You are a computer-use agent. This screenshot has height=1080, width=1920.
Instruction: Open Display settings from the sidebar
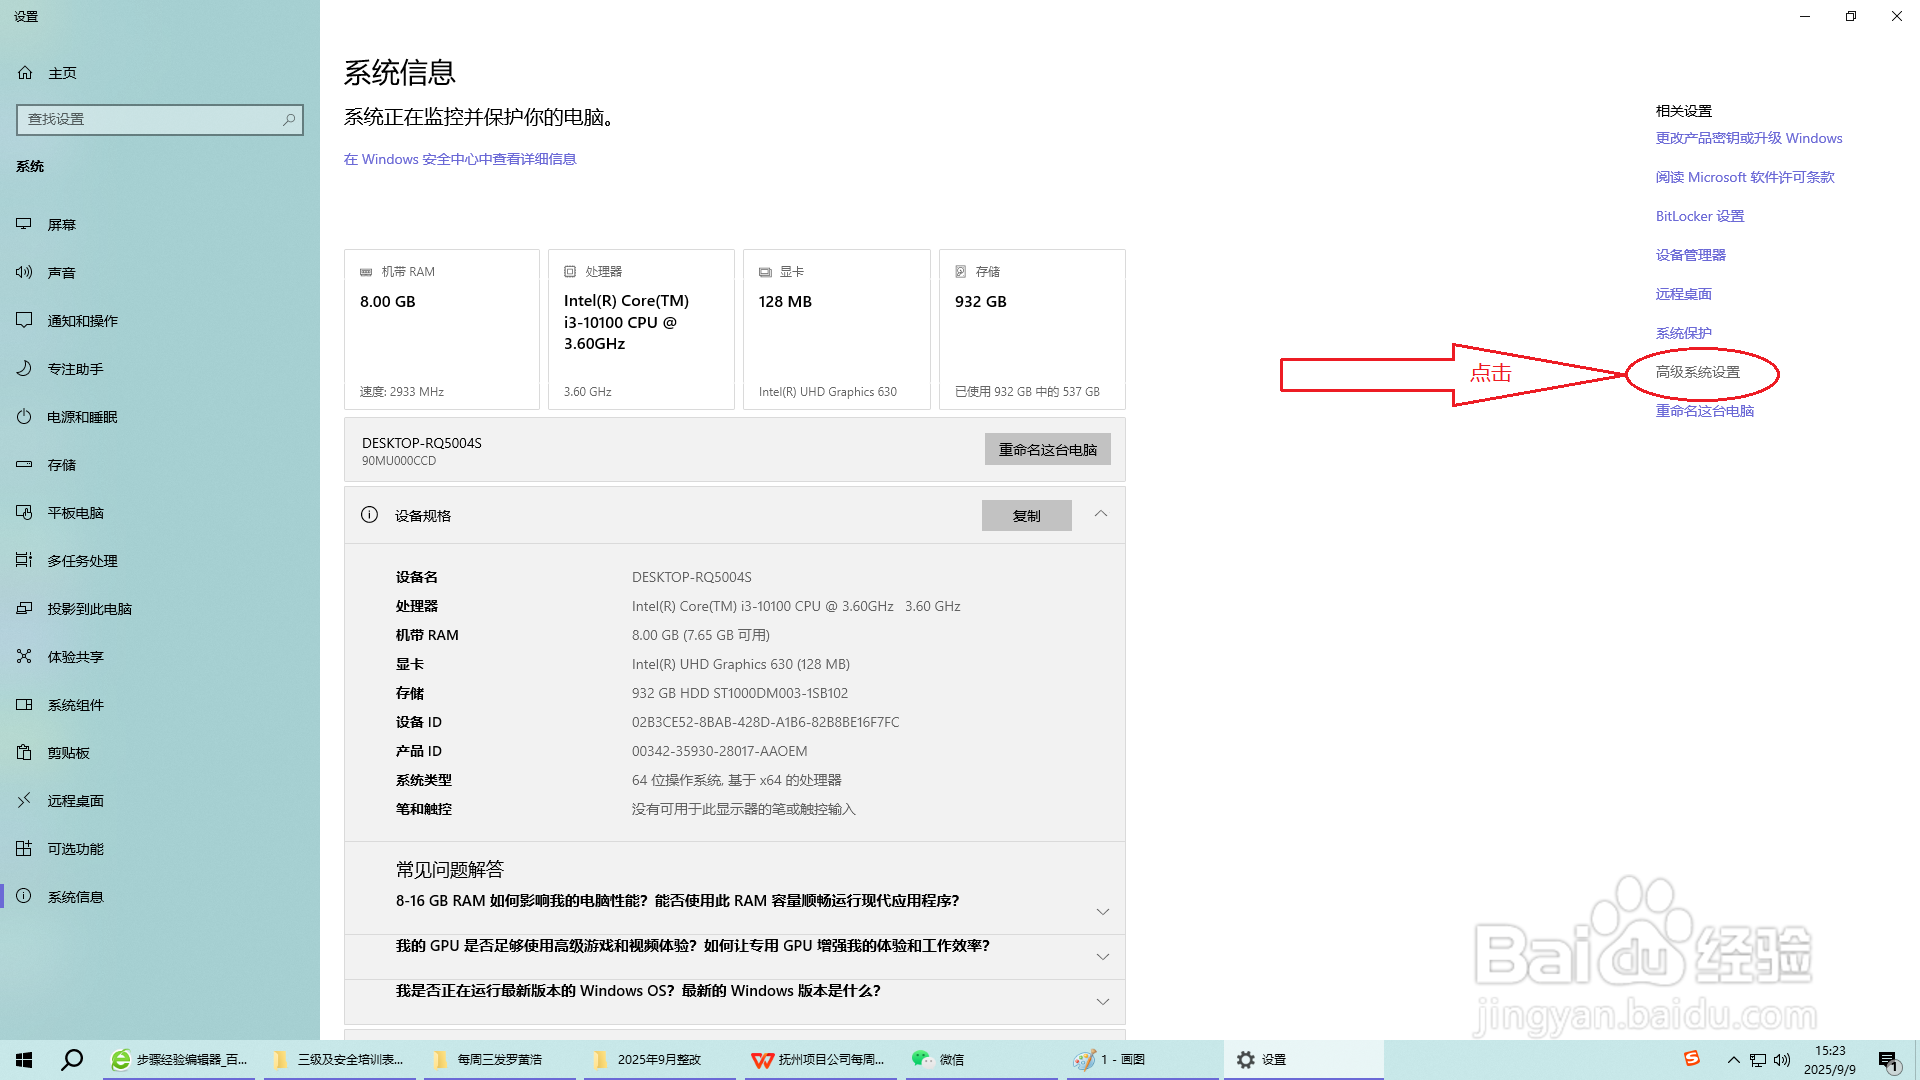point(63,224)
